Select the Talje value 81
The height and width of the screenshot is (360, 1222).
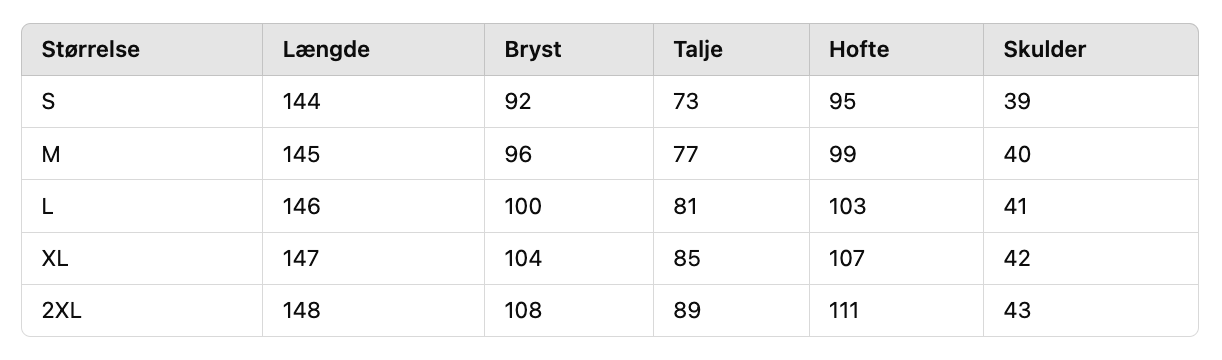pyautogui.click(x=686, y=207)
